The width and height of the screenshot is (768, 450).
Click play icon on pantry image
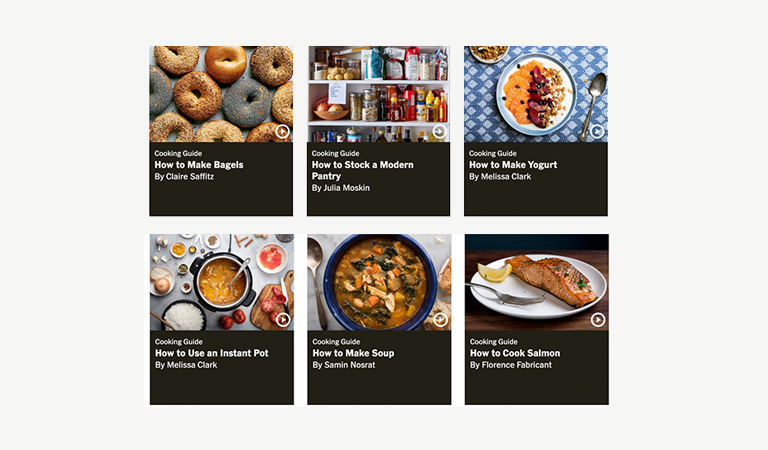439,131
